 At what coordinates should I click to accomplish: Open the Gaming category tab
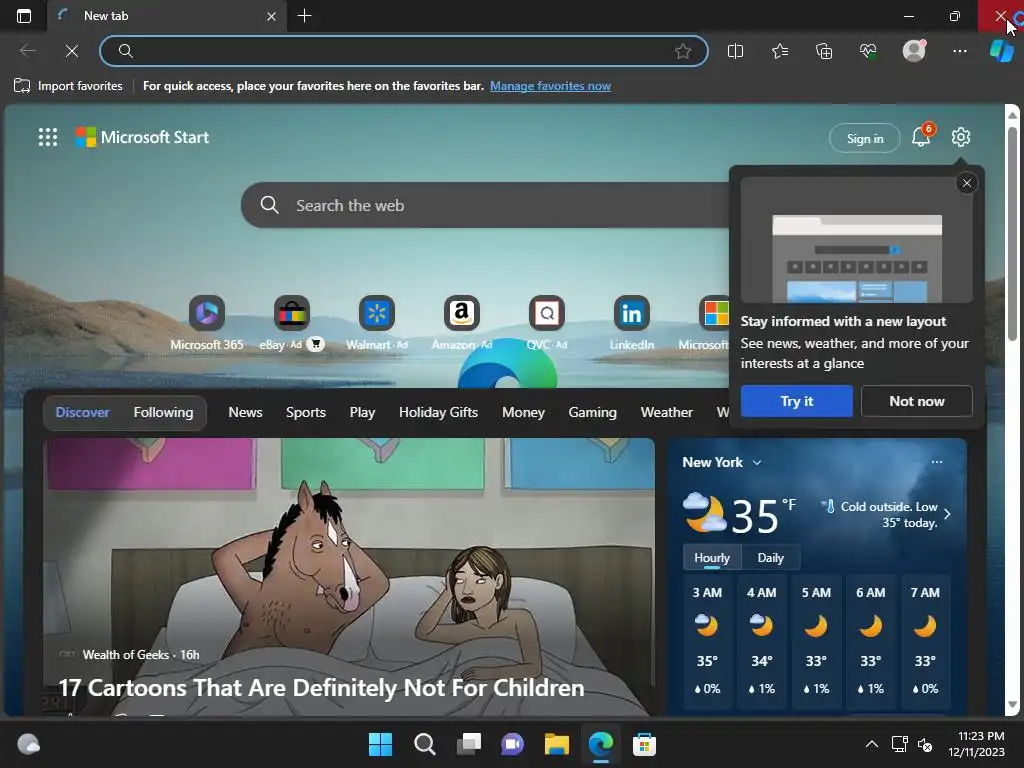[592, 412]
